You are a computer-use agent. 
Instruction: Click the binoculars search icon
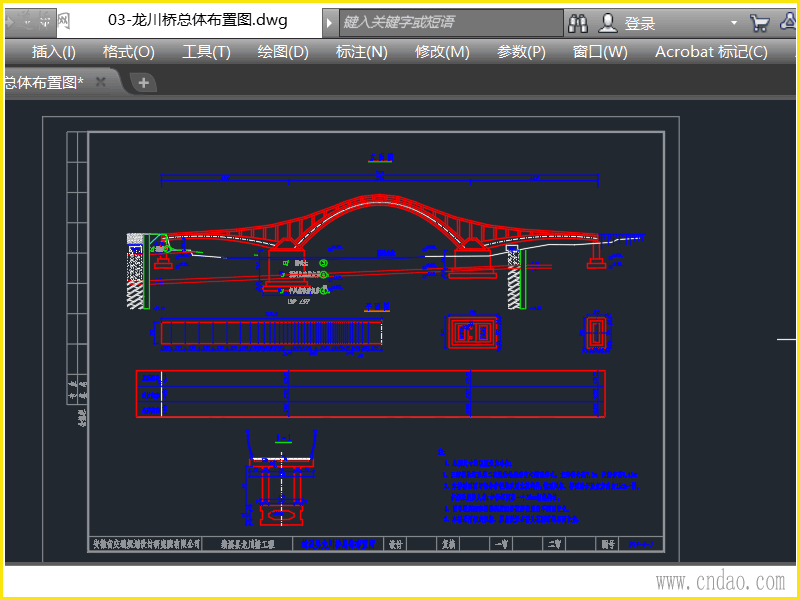pyautogui.click(x=578, y=23)
